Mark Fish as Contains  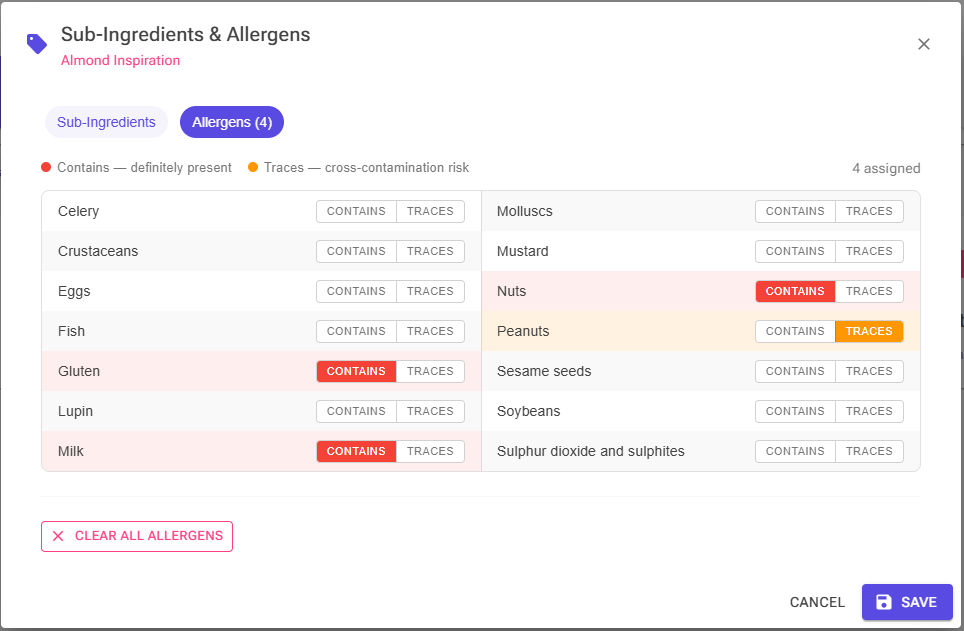click(356, 331)
